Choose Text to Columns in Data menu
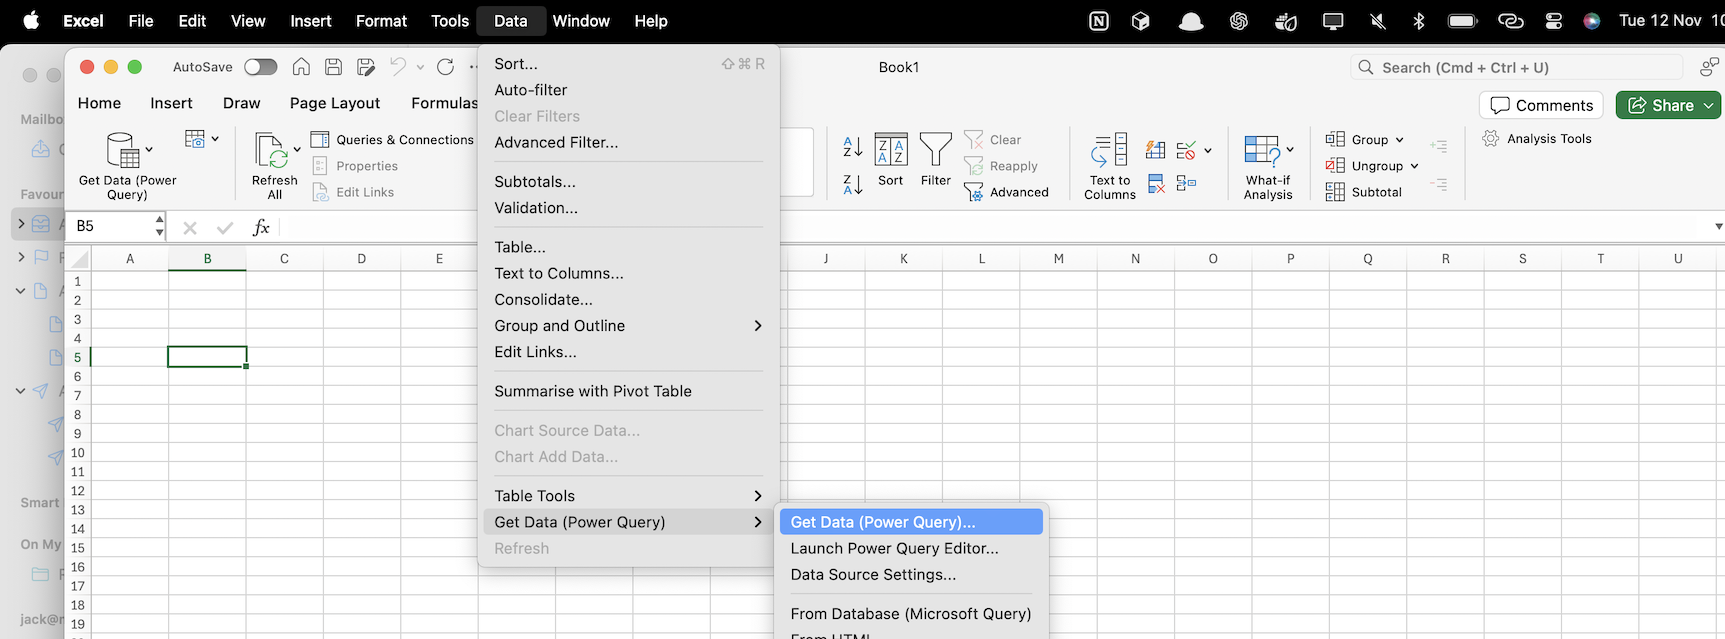The image size is (1725, 639). pyautogui.click(x=558, y=273)
